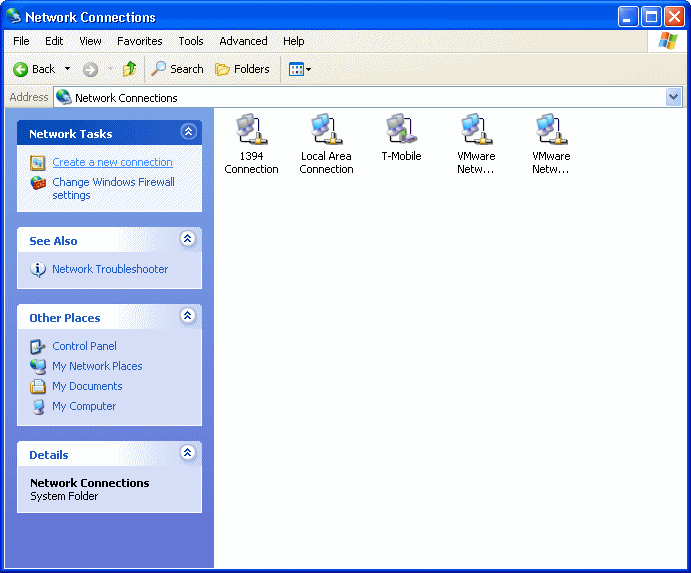Select the 1394 Connection icon
Image resolution: width=691 pixels, height=573 pixels.
point(250,130)
